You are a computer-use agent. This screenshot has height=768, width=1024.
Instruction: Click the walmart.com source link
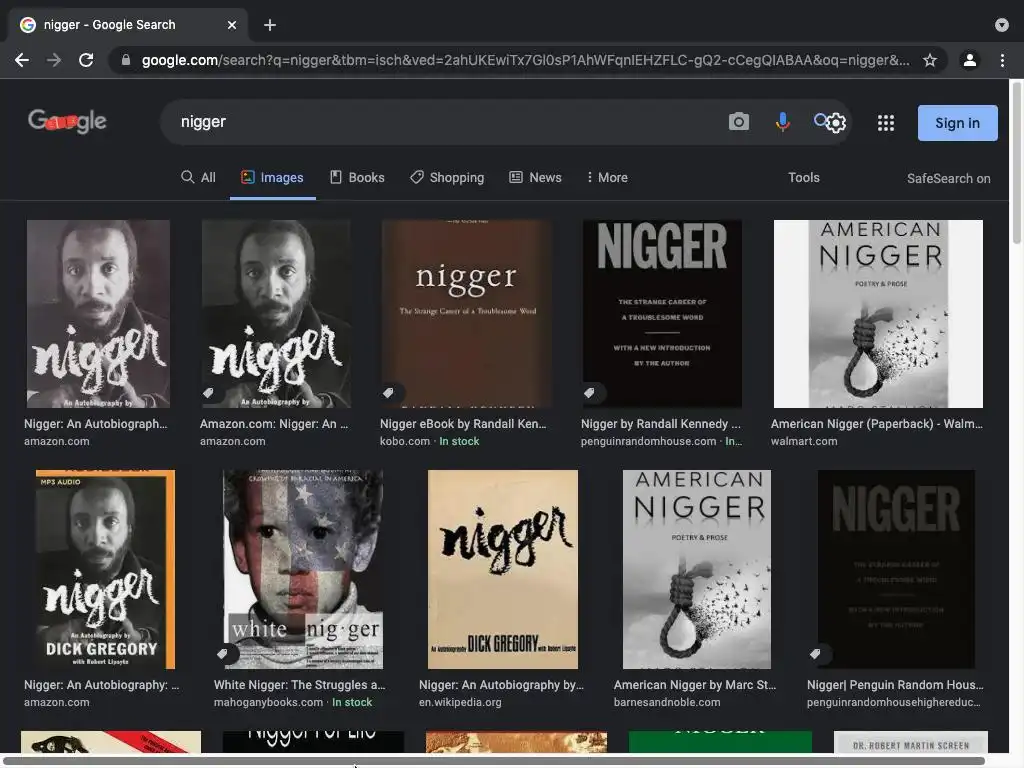coord(804,441)
